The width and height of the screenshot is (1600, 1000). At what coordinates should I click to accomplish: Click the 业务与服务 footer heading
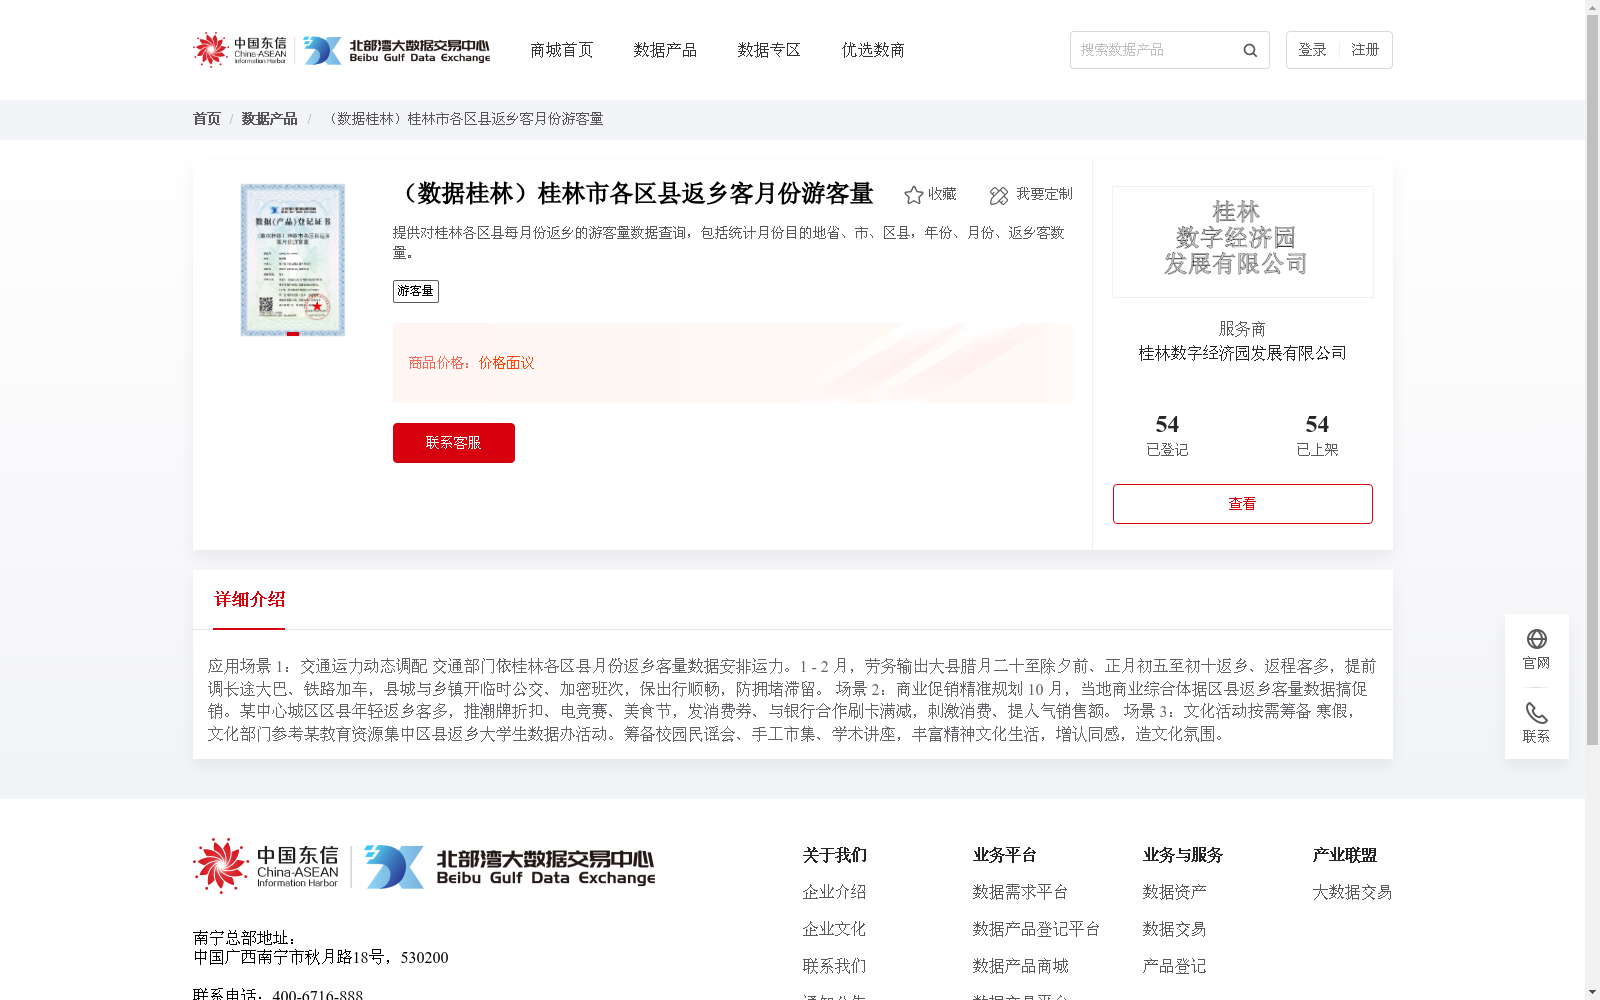(1183, 855)
